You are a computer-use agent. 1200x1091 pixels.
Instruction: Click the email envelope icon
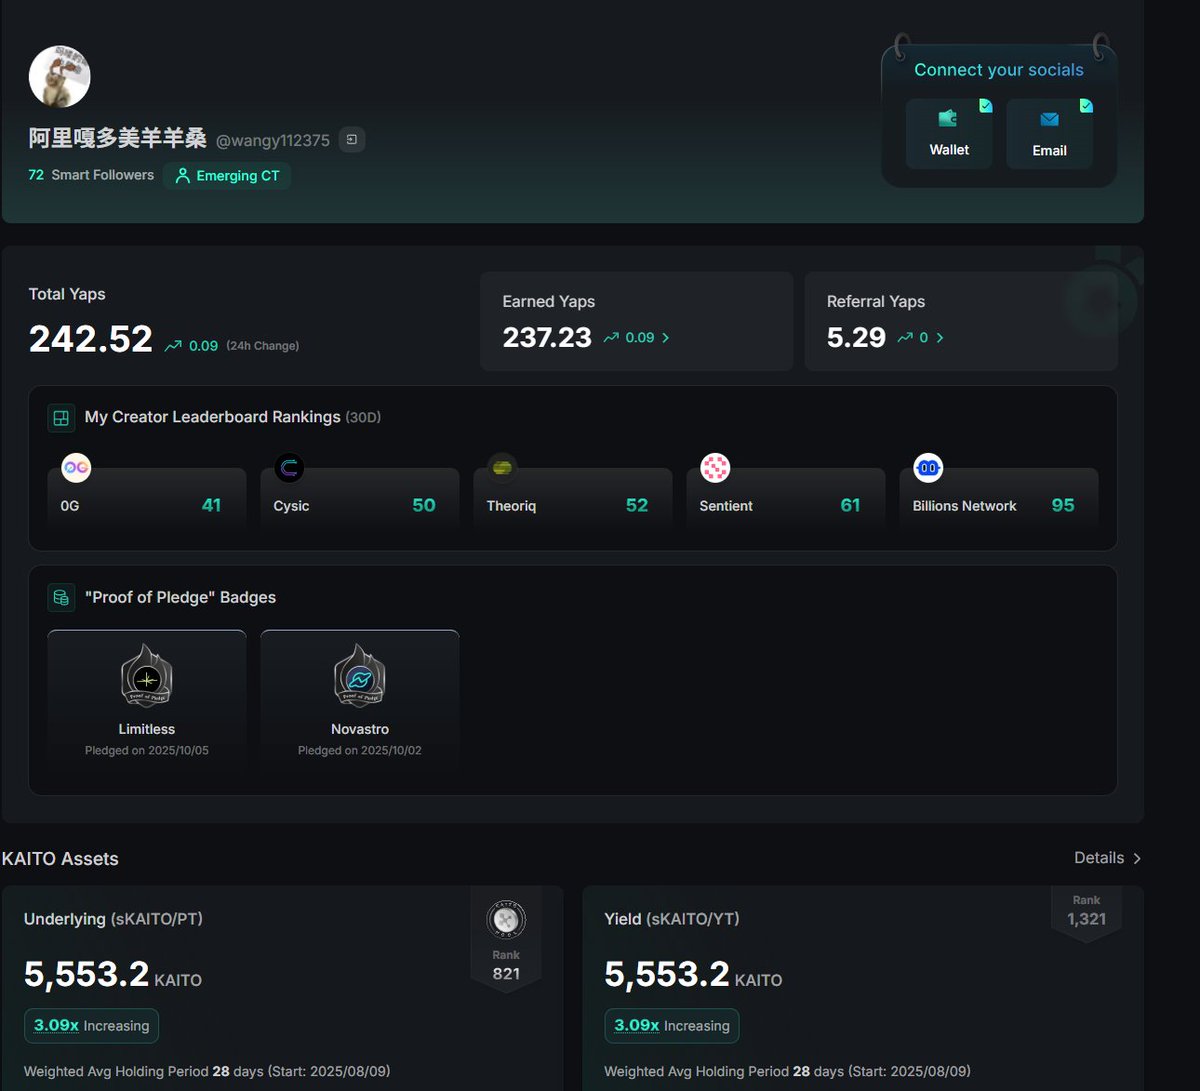click(1049, 120)
